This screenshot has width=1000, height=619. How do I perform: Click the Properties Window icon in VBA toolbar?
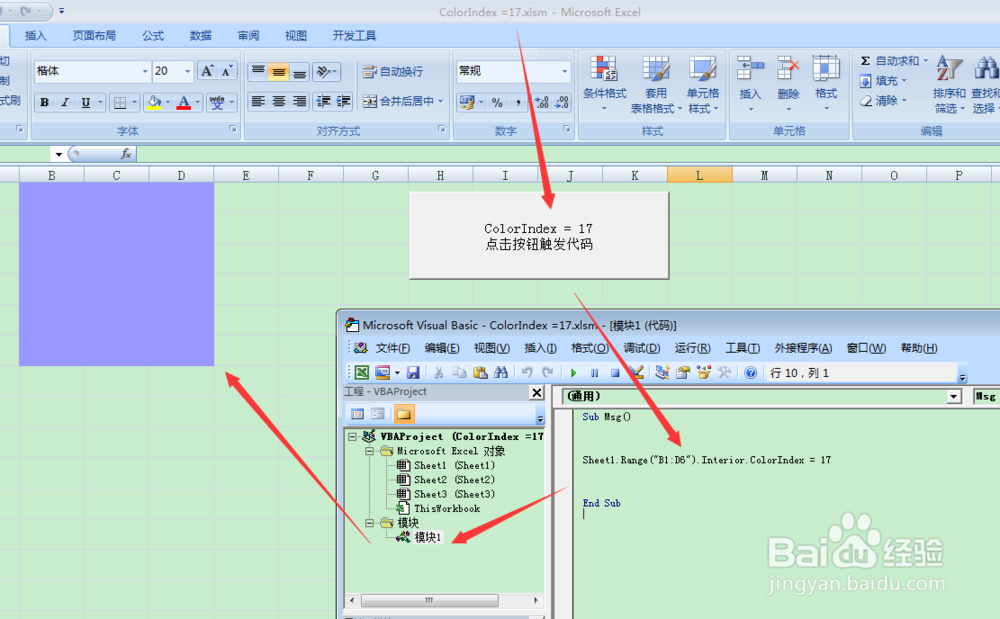pos(683,372)
